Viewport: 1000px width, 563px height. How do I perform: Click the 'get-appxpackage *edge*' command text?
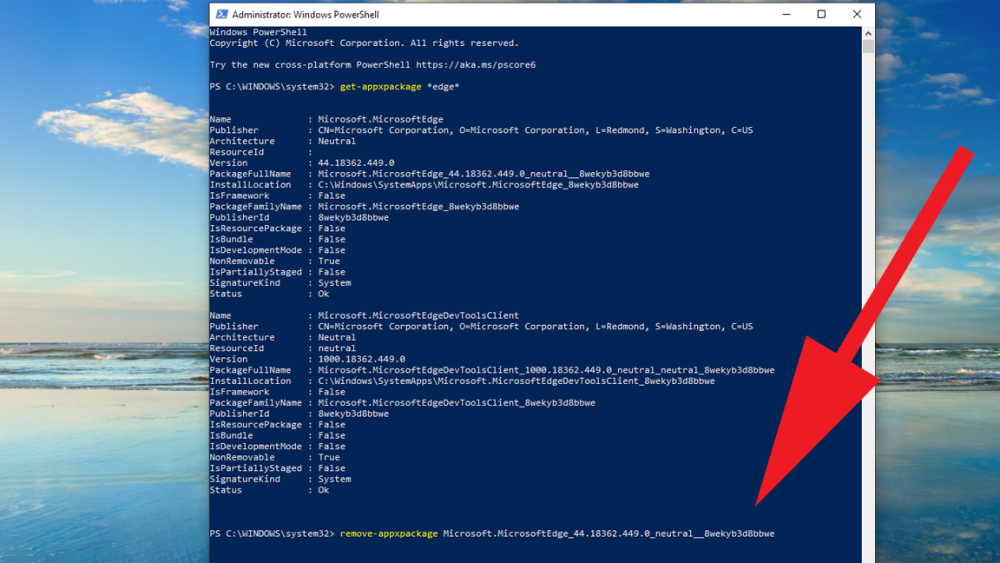click(399, 87)
